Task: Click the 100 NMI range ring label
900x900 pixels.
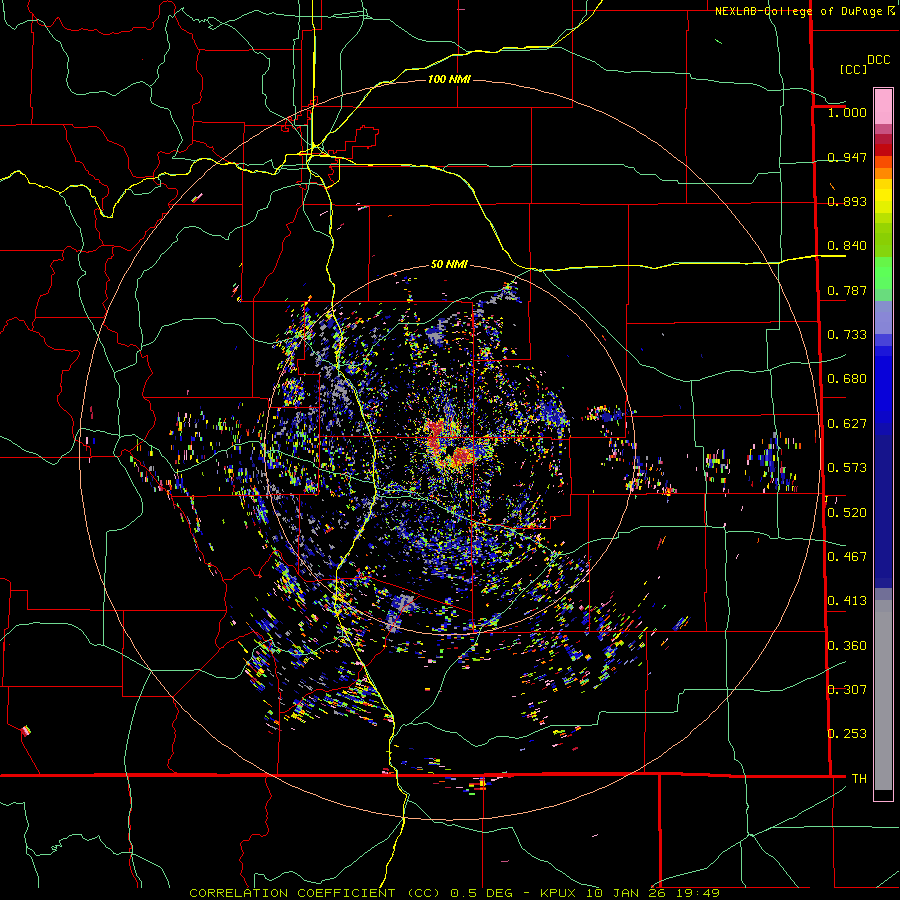Action: (449, 79)
